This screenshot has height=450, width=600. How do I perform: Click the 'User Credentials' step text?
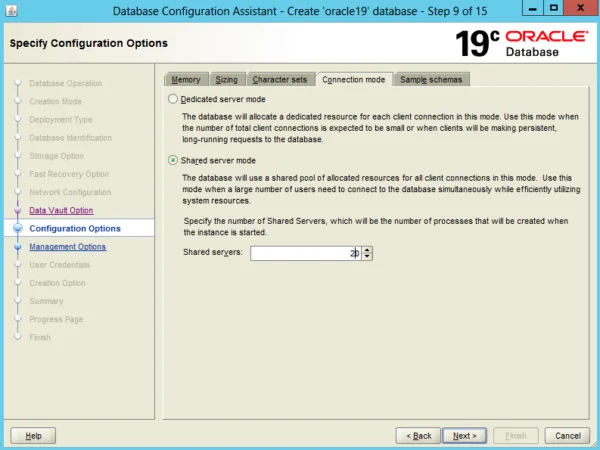coord(60,265)
